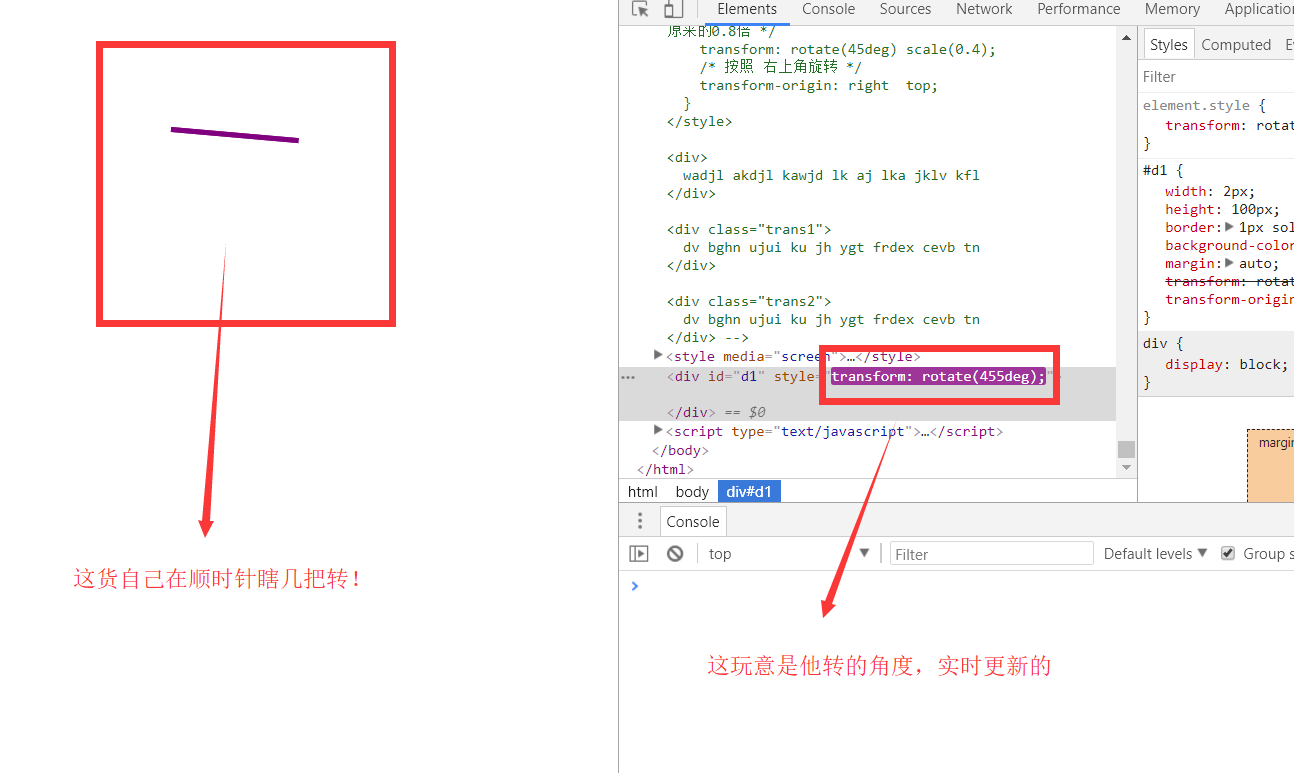This screenshot has width=1294, height=773.
Task: Open the Default levels dropdown
Action: click(1155, 553)
